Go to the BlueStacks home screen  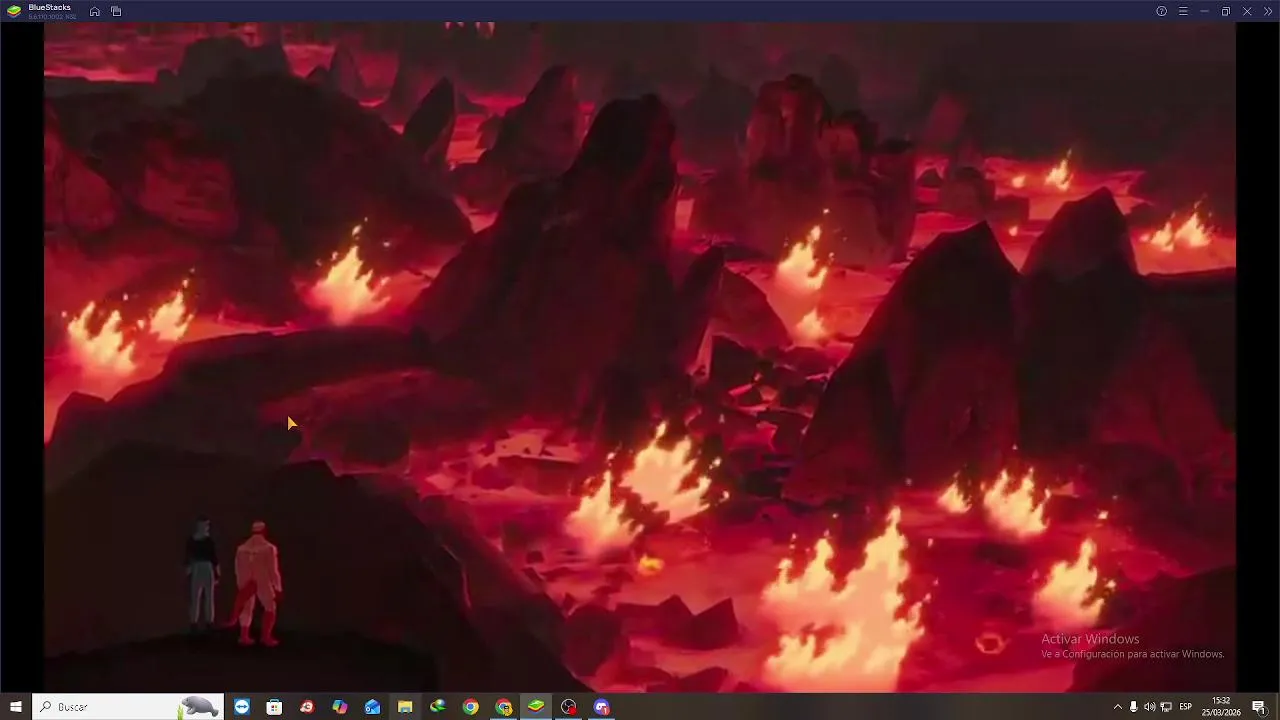click(94, 11)
